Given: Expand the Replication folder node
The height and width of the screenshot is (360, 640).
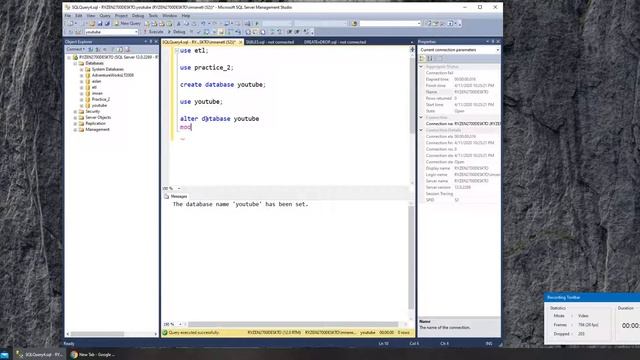Looking at the screenshot, I should 75,124.
